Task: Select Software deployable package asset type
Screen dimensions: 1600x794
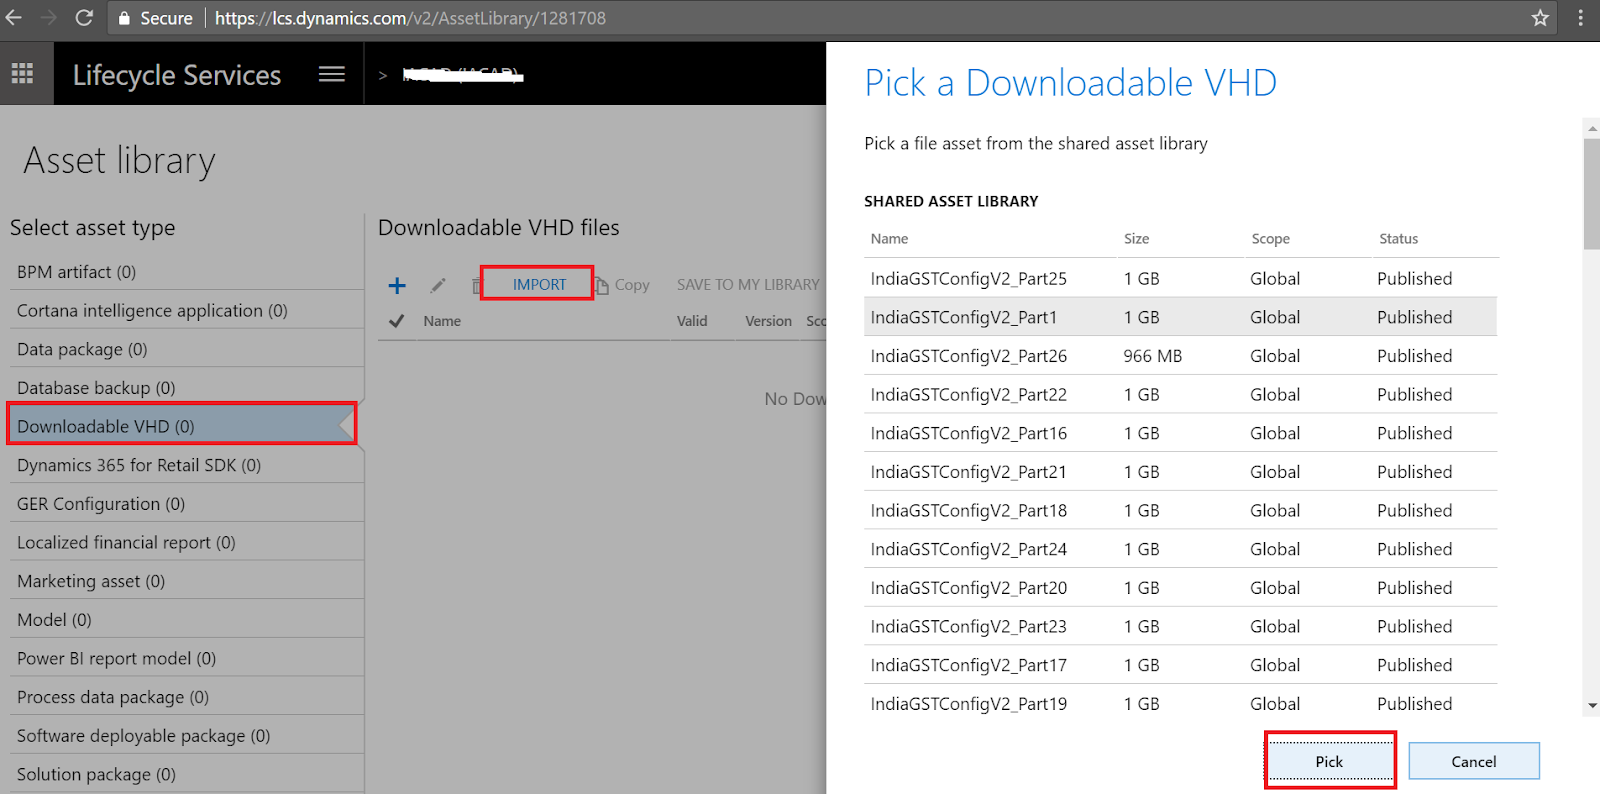Action: click(186, 736)
